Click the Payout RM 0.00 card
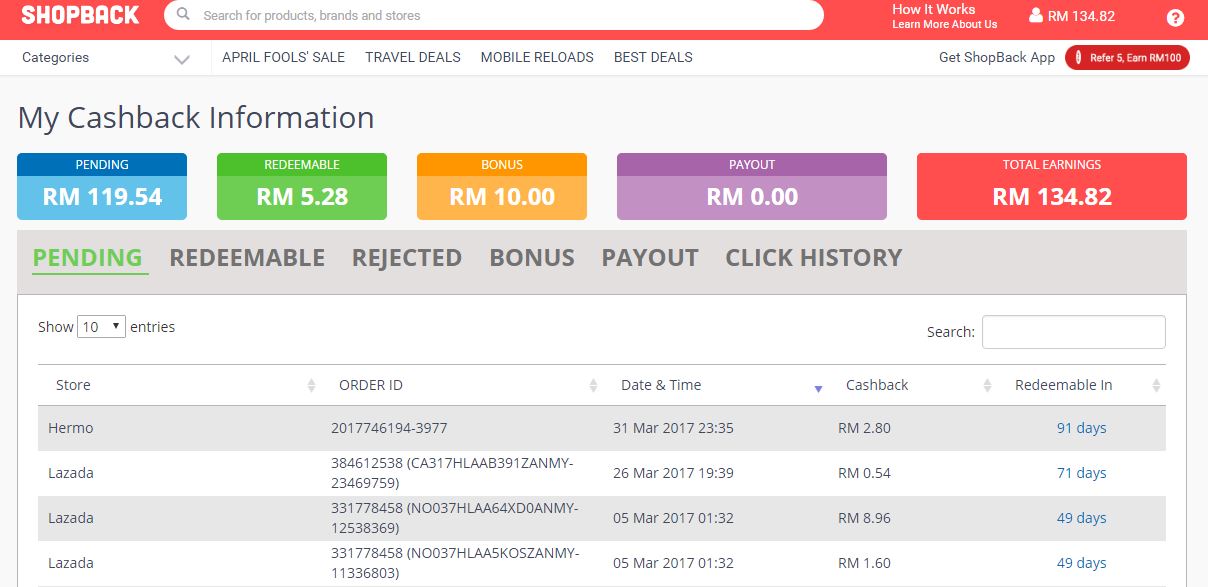The image size is (1208, 587). [752, 186]
